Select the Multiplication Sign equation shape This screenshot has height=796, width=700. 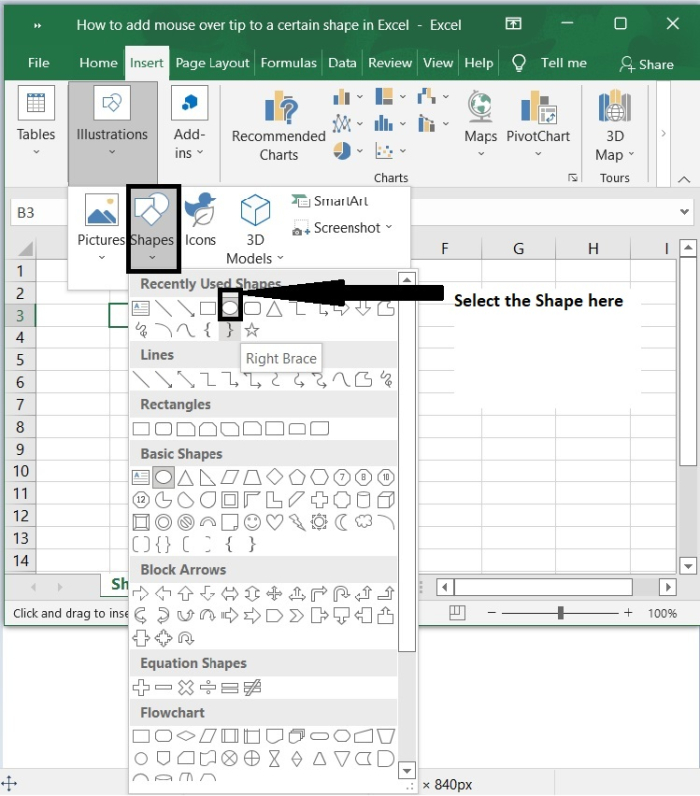[186, 688]
